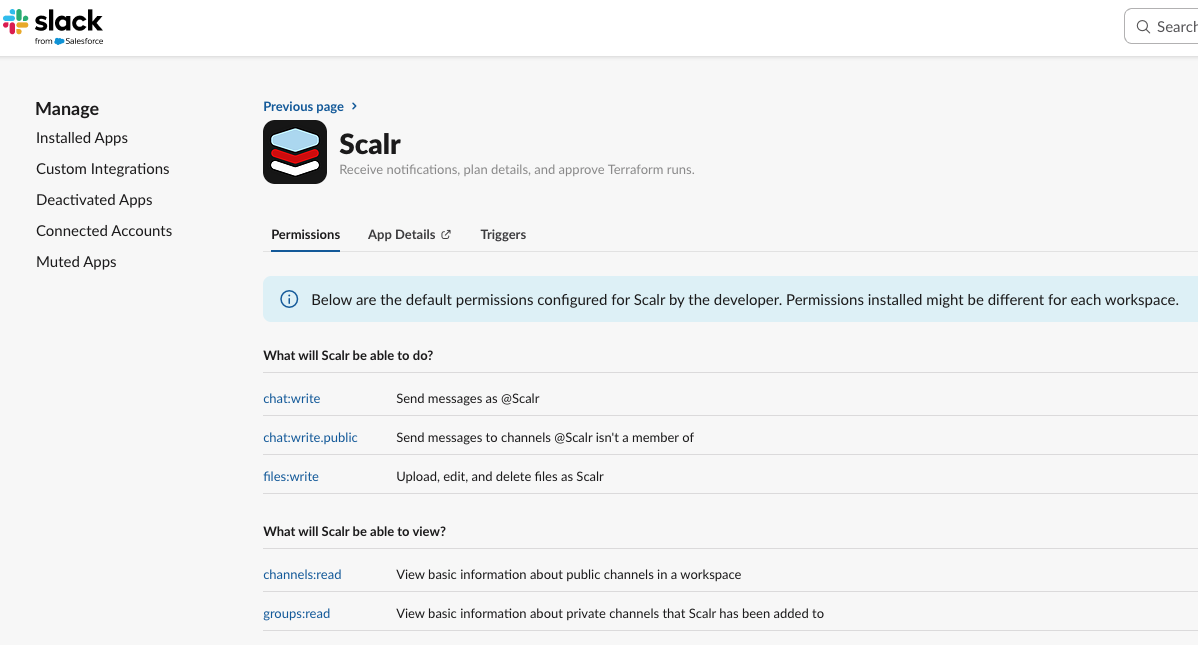Image resolution: width=1198 pixels, height=645 pixels.
Task: Open Custom Integrations in sidebar
Action: 102,169
